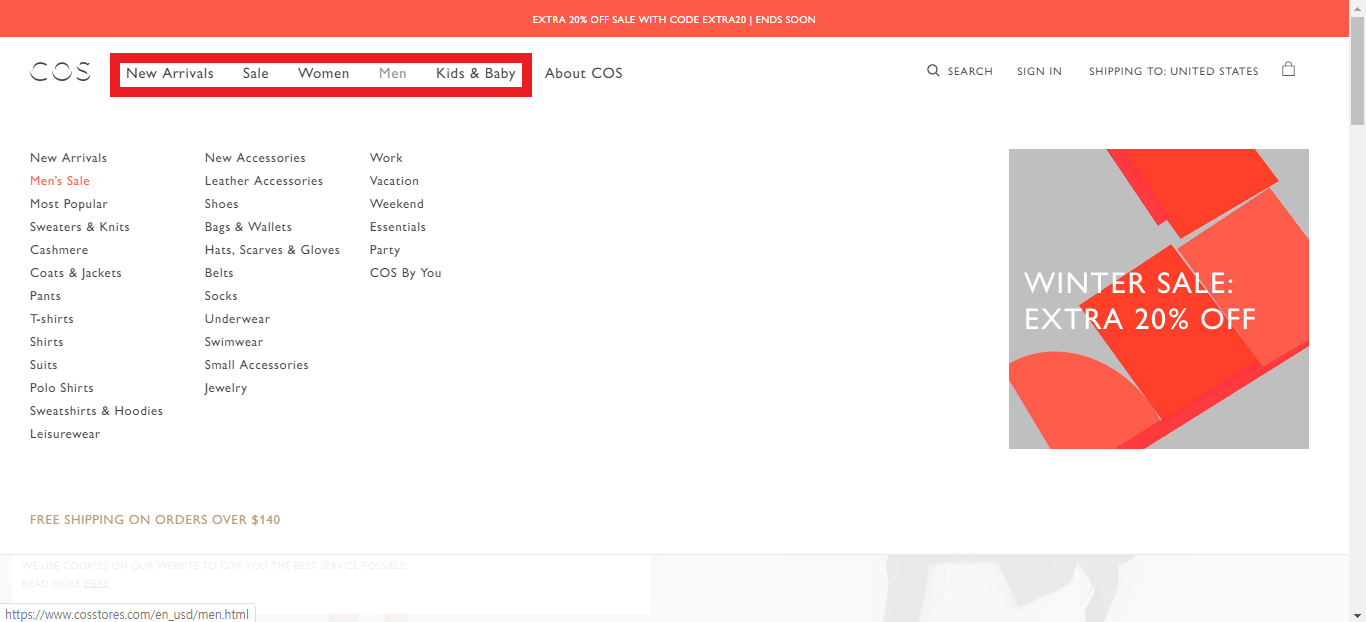Open Party edit link
Screen dimensions: 1366x622
coord(385,250)
